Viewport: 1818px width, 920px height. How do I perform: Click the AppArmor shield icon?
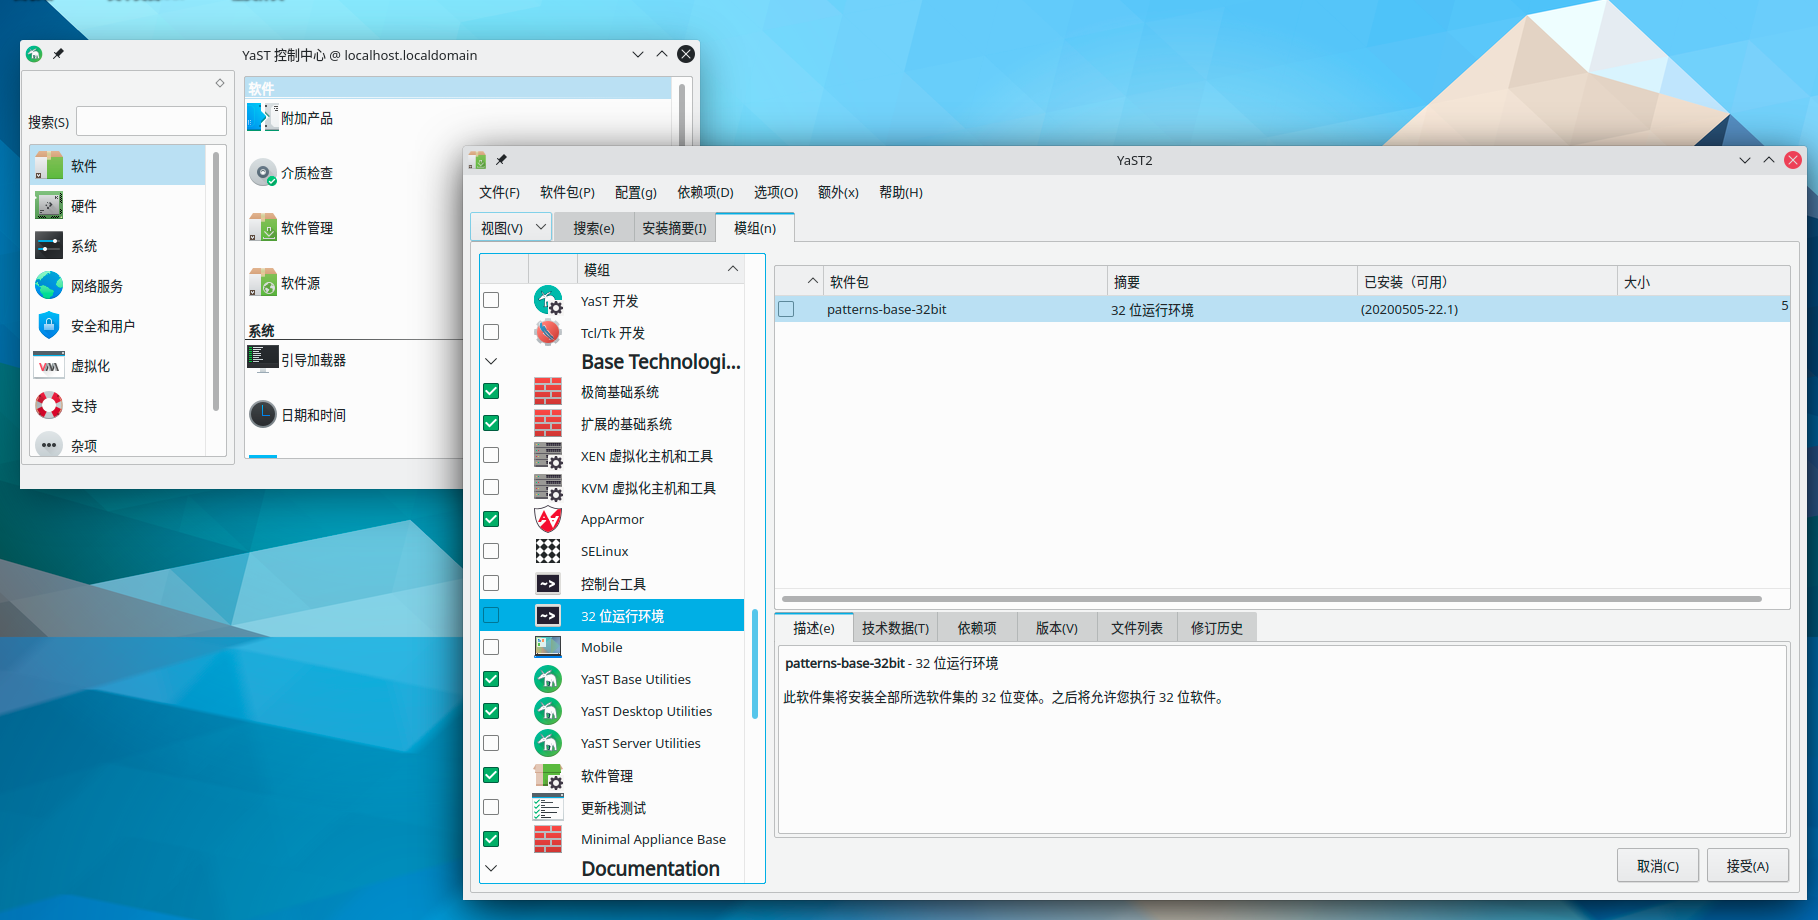[548, 519]
